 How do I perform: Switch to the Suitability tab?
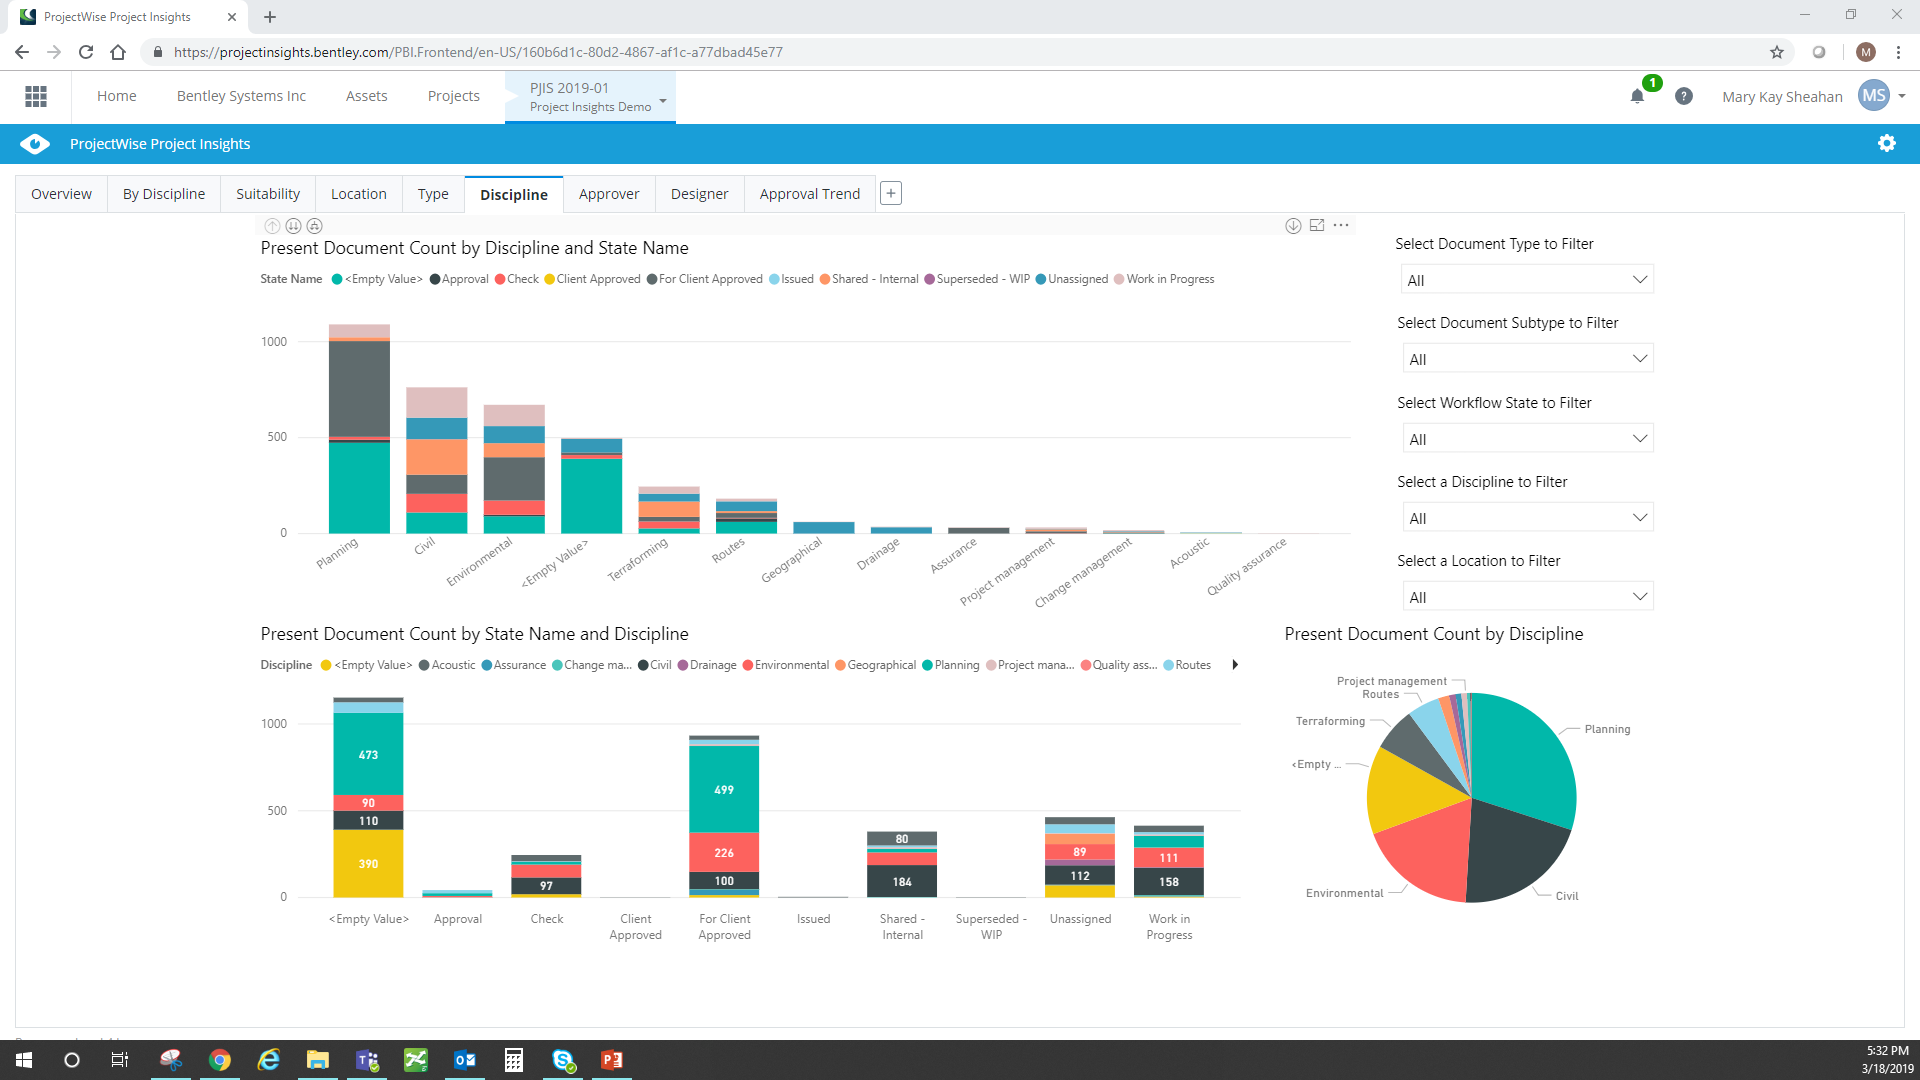coord(268,194)
